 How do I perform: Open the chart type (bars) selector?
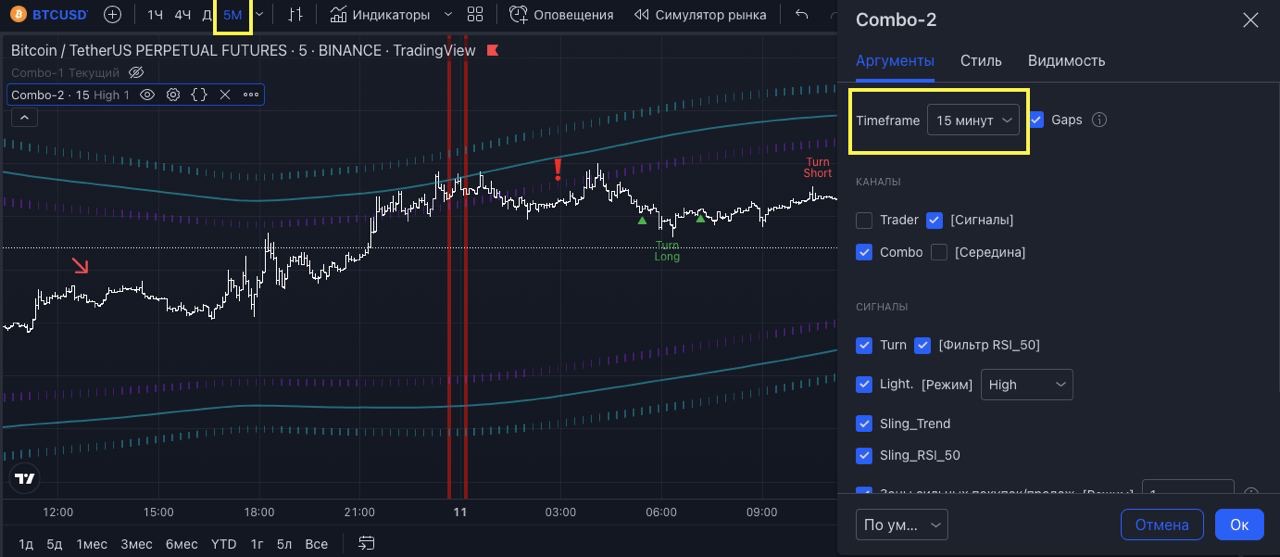(295, 15)
